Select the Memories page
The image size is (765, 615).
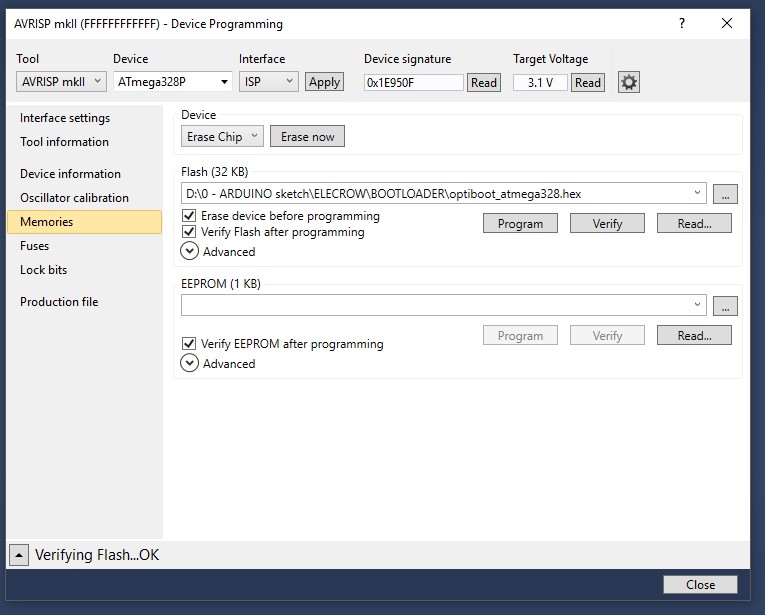85,222
